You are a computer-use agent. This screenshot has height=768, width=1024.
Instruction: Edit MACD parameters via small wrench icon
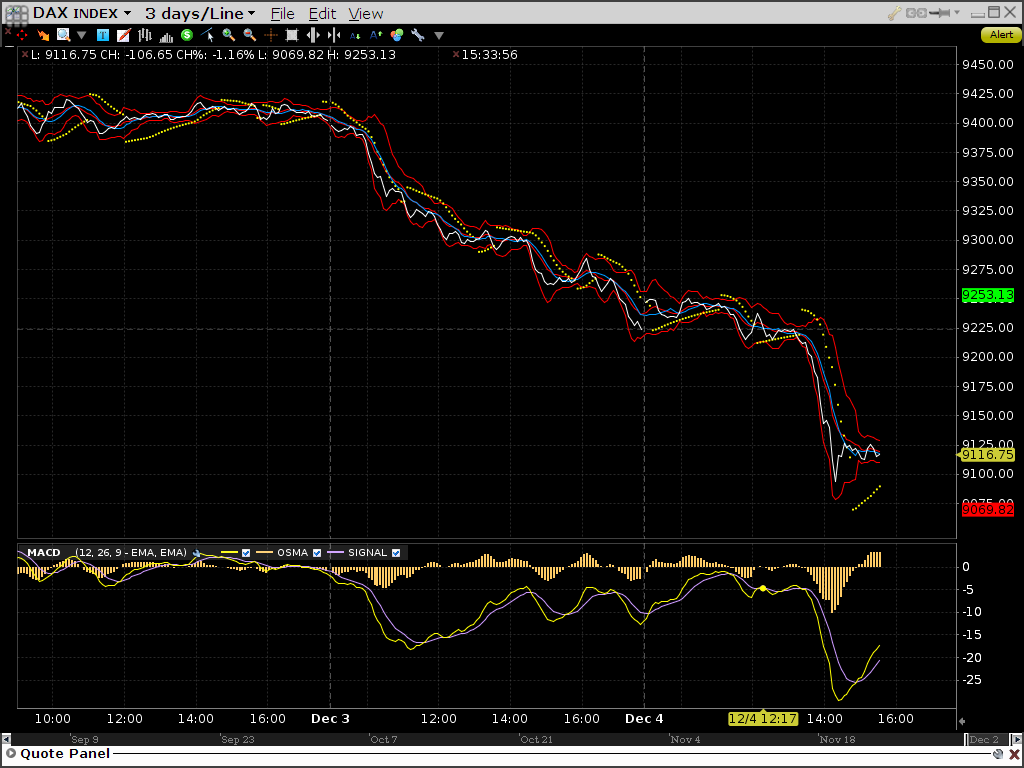coord(197,553)
